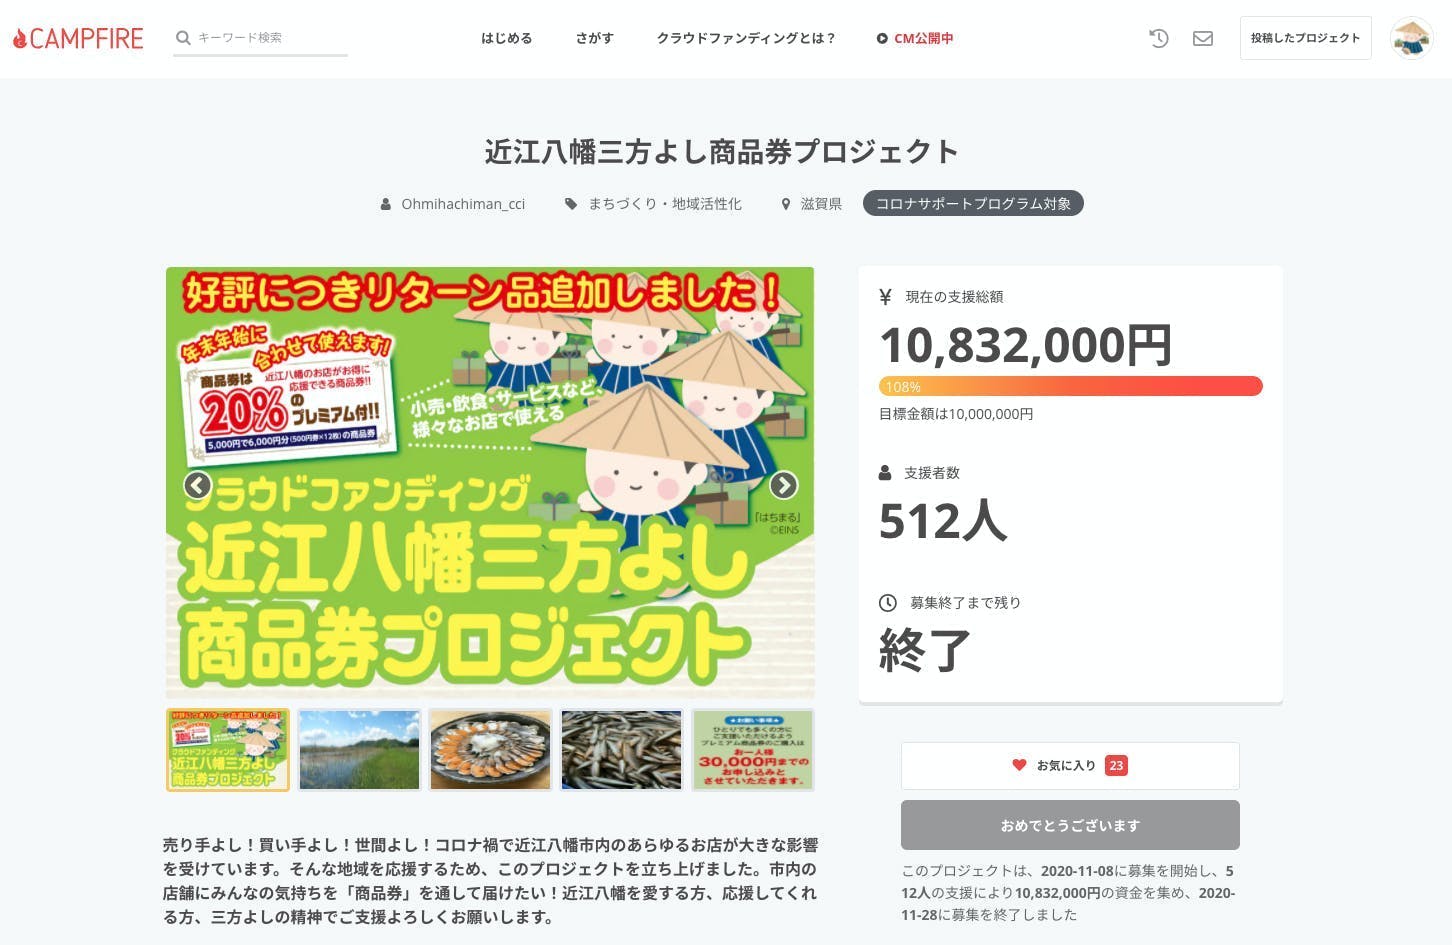
Task: Open the messages envelope icon
Action: point(1203,38)
